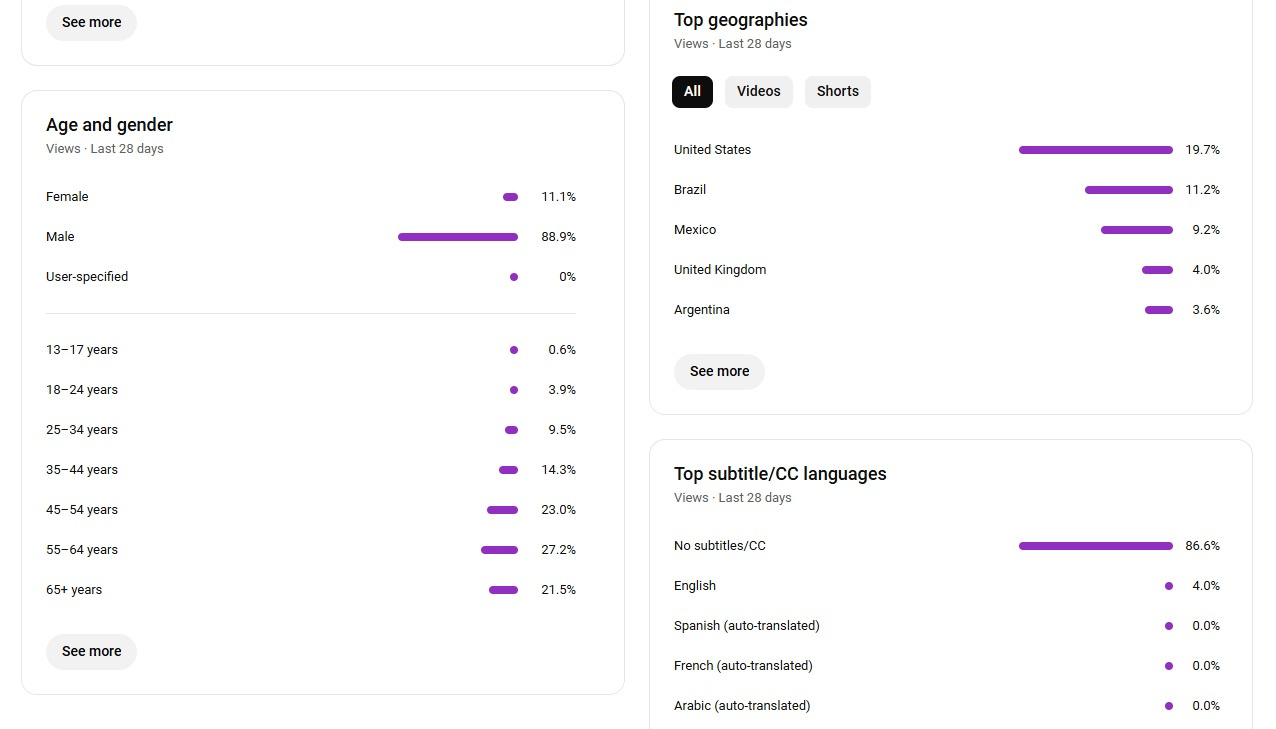Click the Female row label
The height and width of the screenshot is (729, 1276).
[67, 197]
